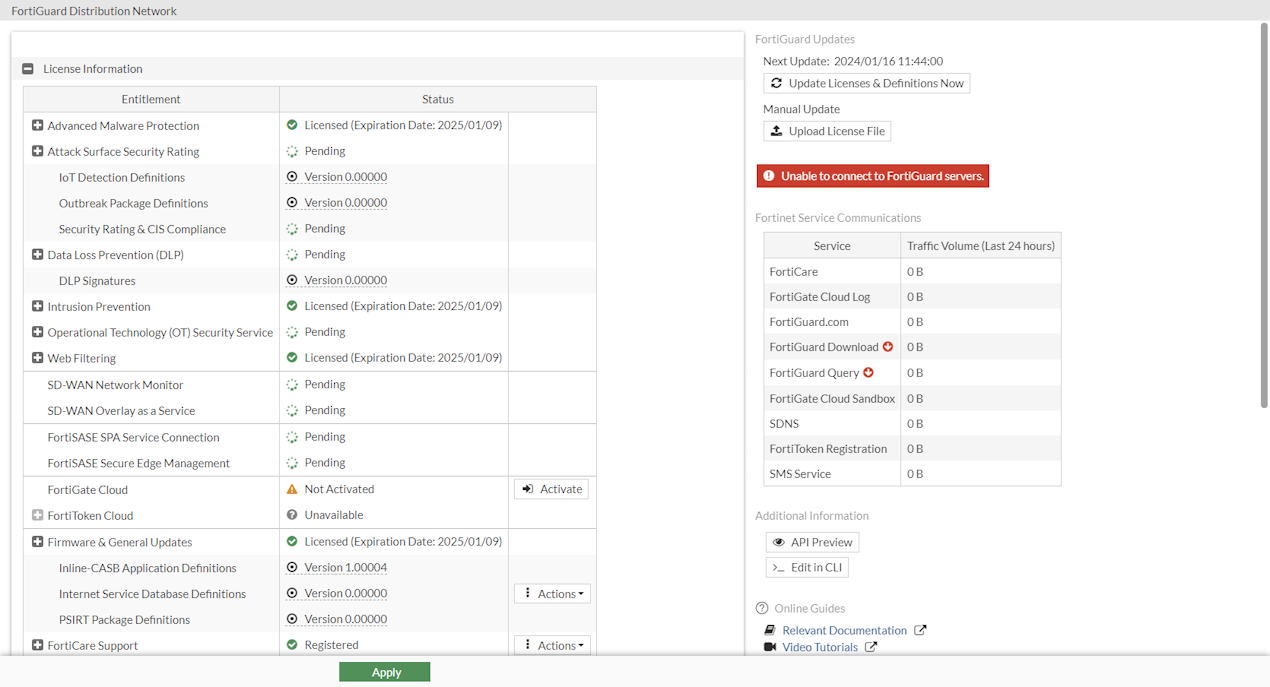The width and height of the screenshot is (1270, 687).
Task: Click green check icon for Advanced Malware Protection
Action: coord(292,125)
